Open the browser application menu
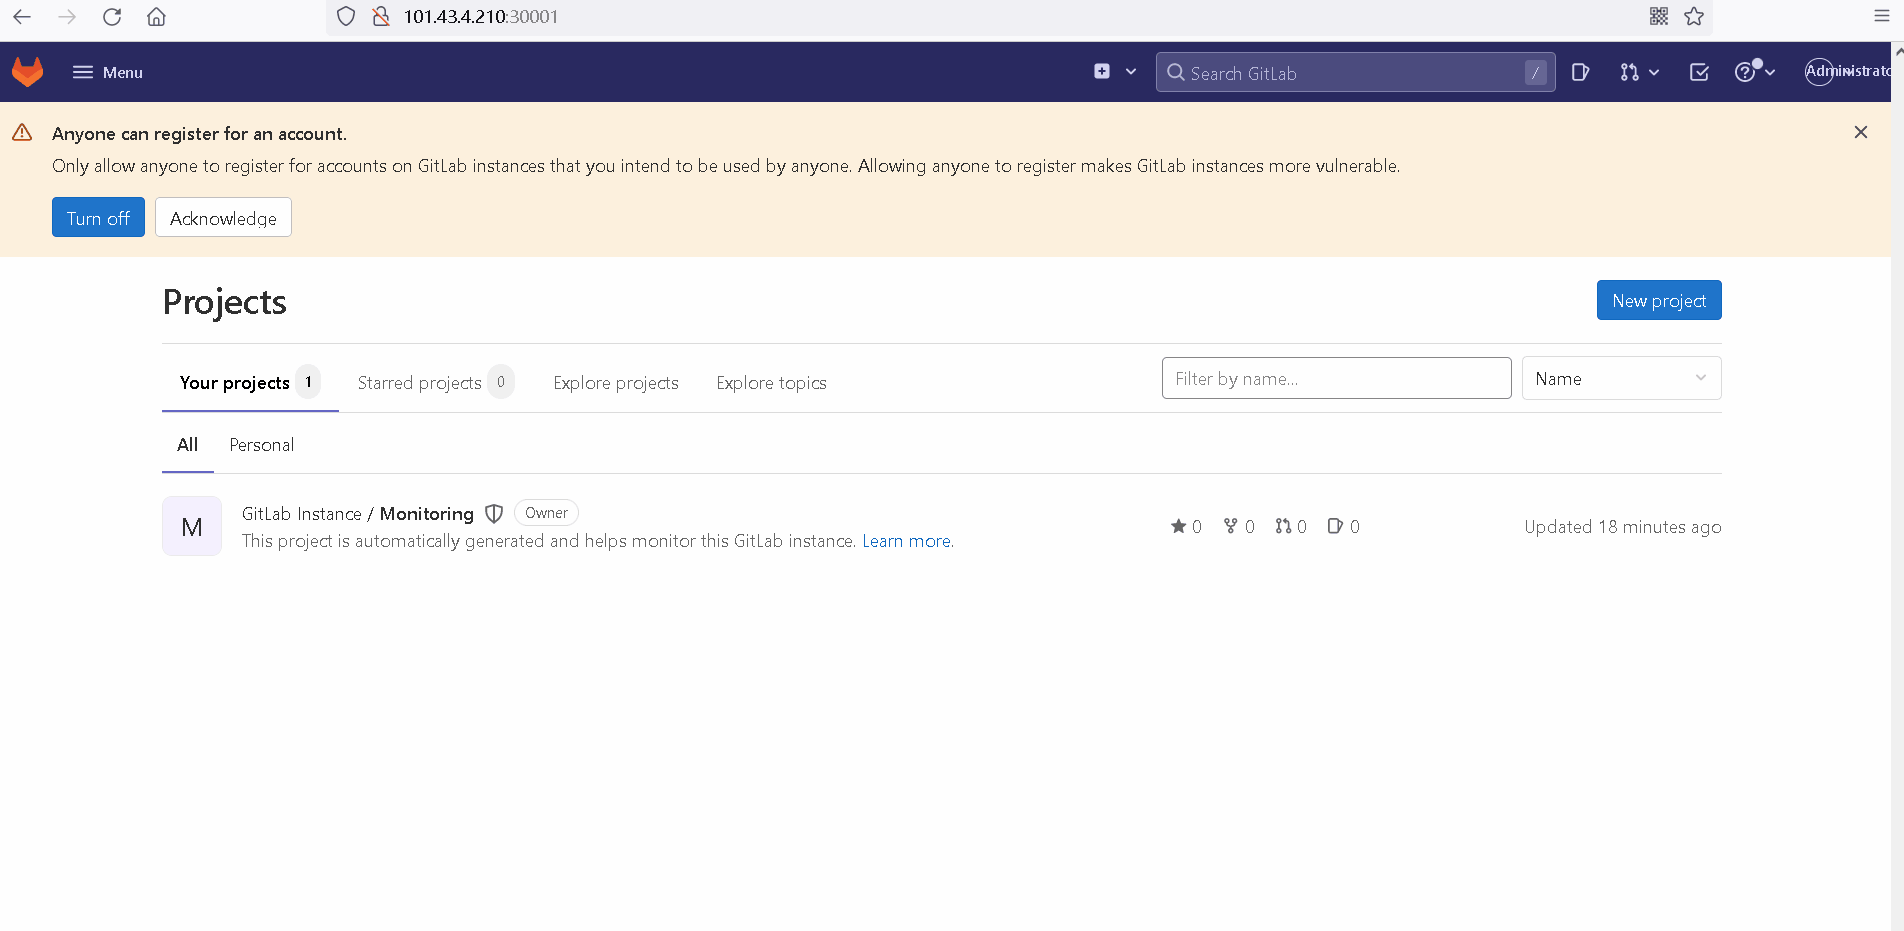 (1881, 16)
